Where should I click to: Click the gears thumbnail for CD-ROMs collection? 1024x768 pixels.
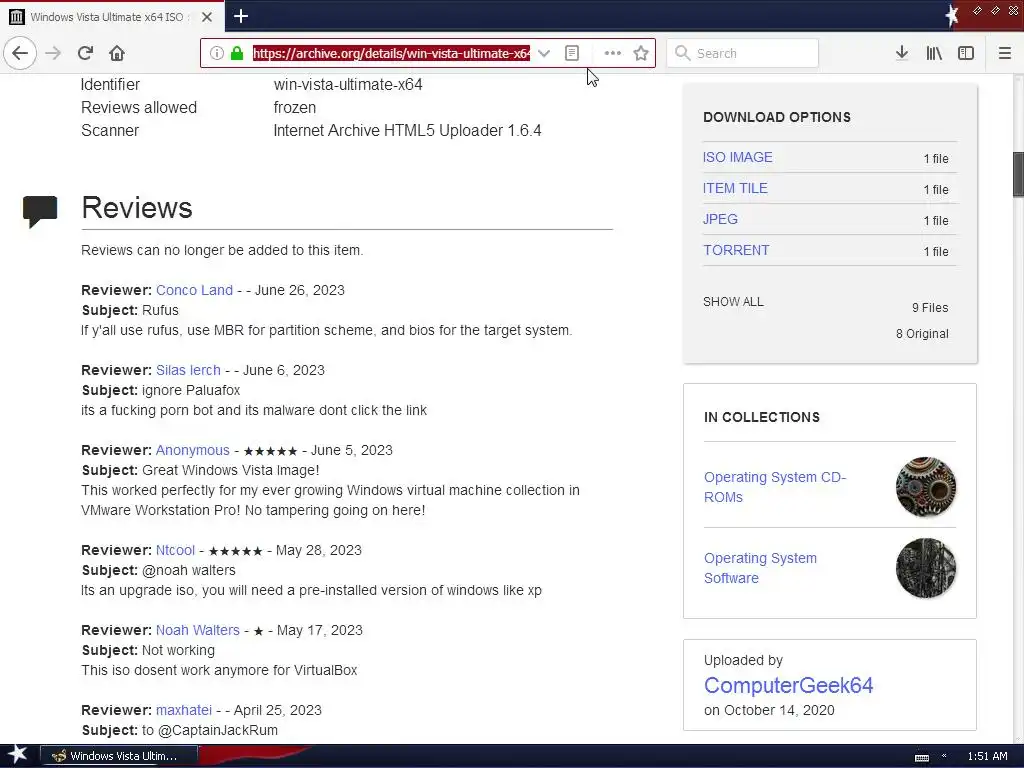pyautogui.click(x=925, y=487)
